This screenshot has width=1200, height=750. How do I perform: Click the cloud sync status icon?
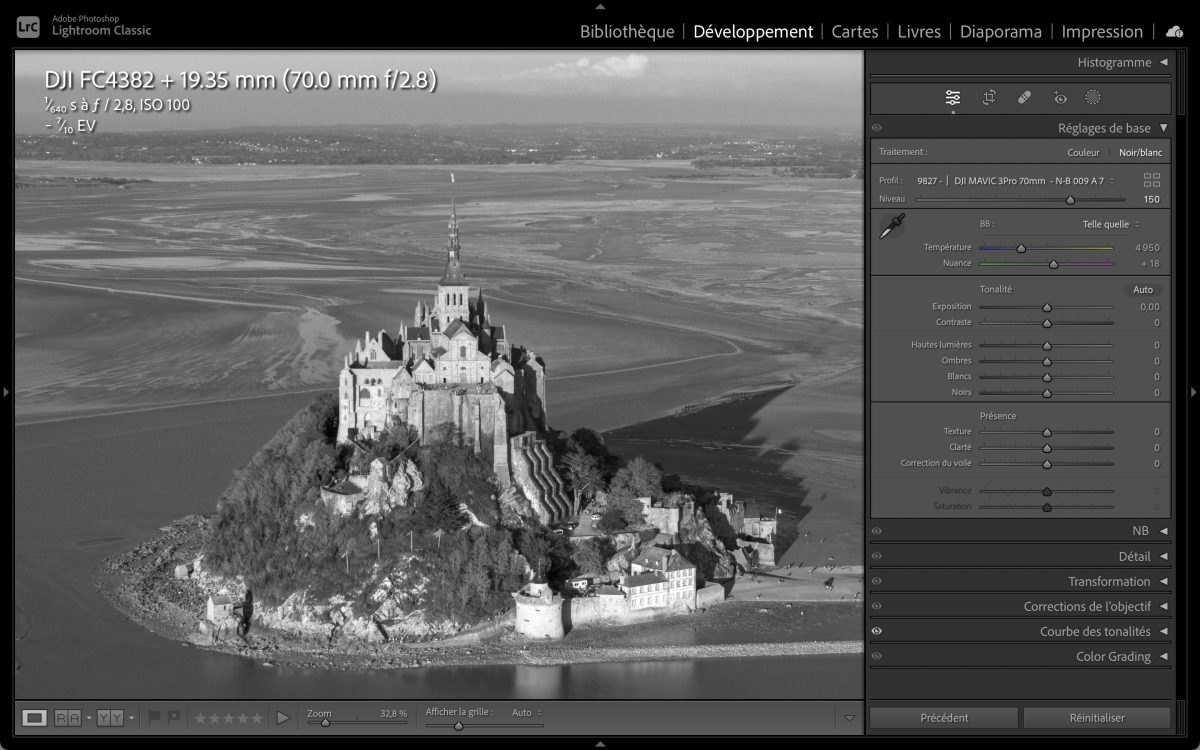click(1174, 32)
